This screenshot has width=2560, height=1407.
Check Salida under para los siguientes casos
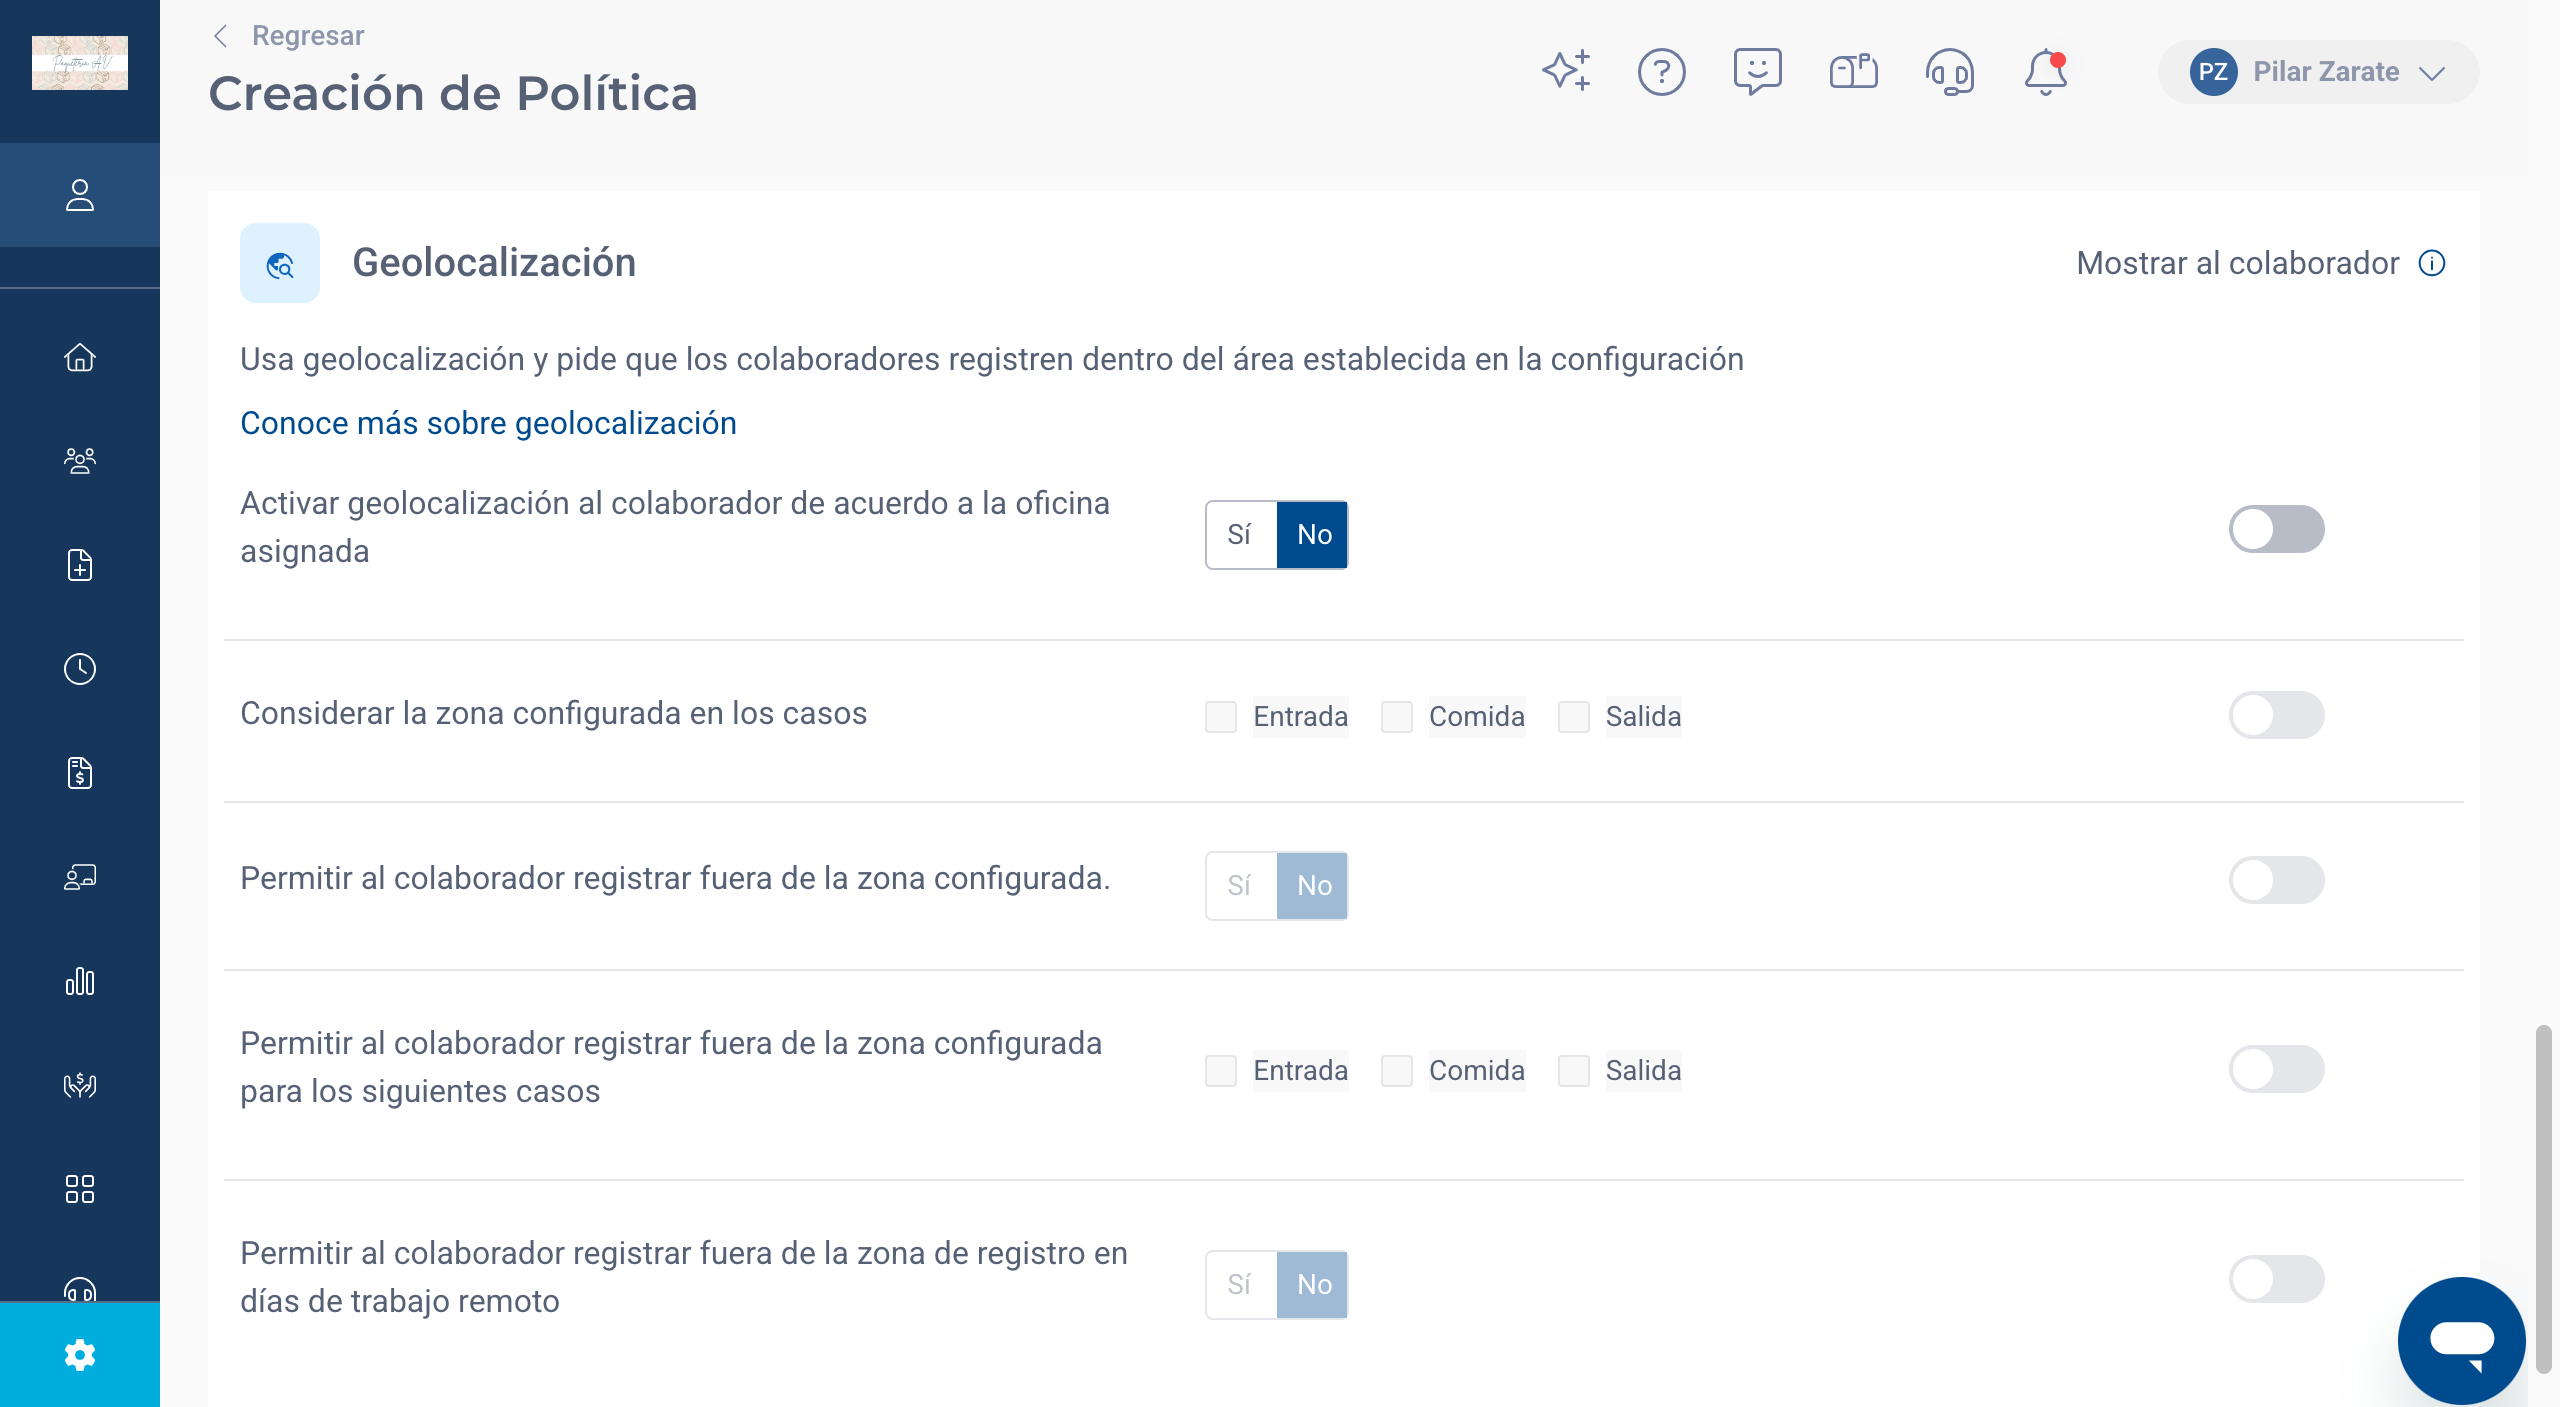[x=1574, y=1070]
